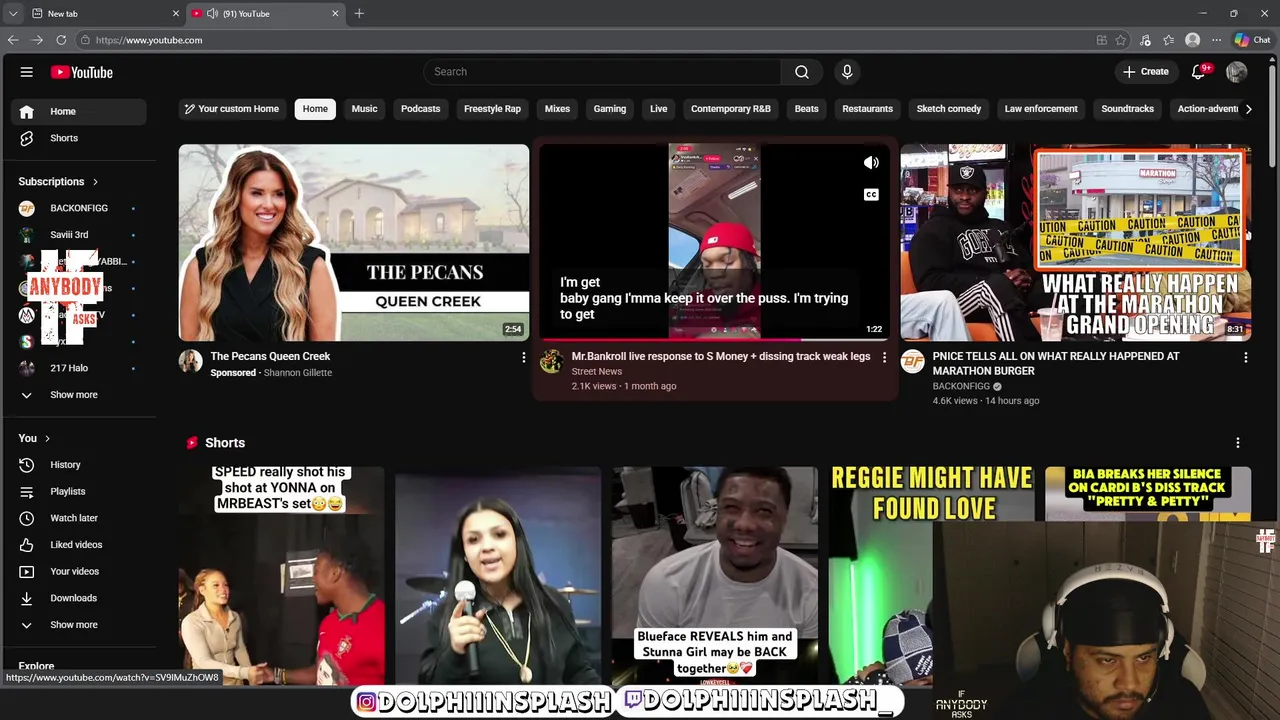
Task: Go to Home in the sidebar
Action: click(x=80, y=111)
